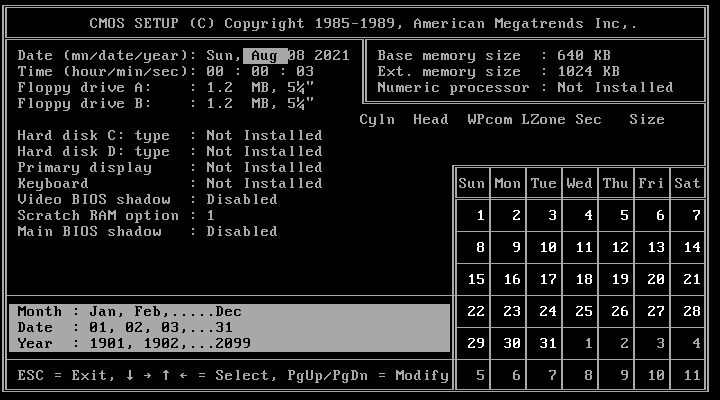Choose Hard disk C type setting
The width and height of the screenshot is (720, 400).
[264, 136]
